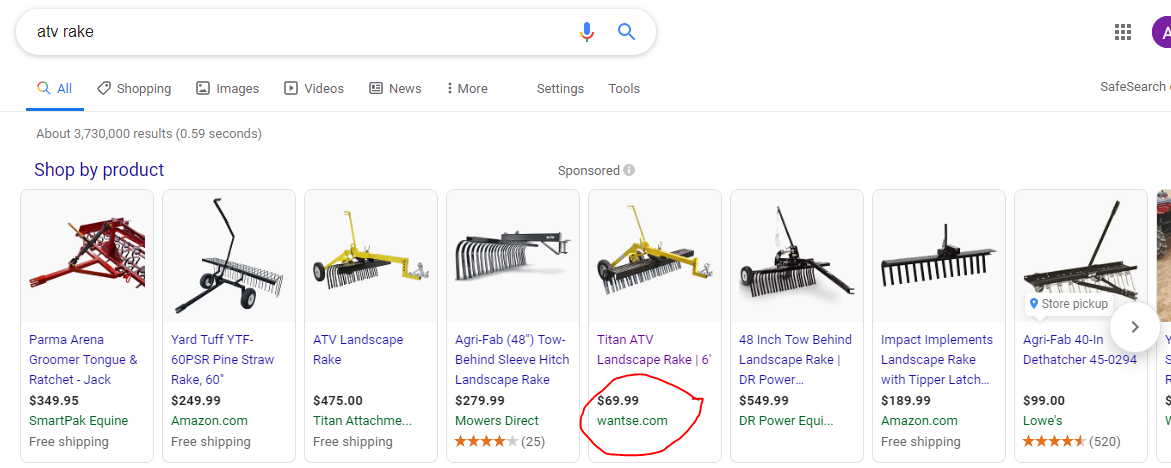Click the Parma Arena Groomer product image
Screen dimensions: 1171x468
(x=87, y=256)
